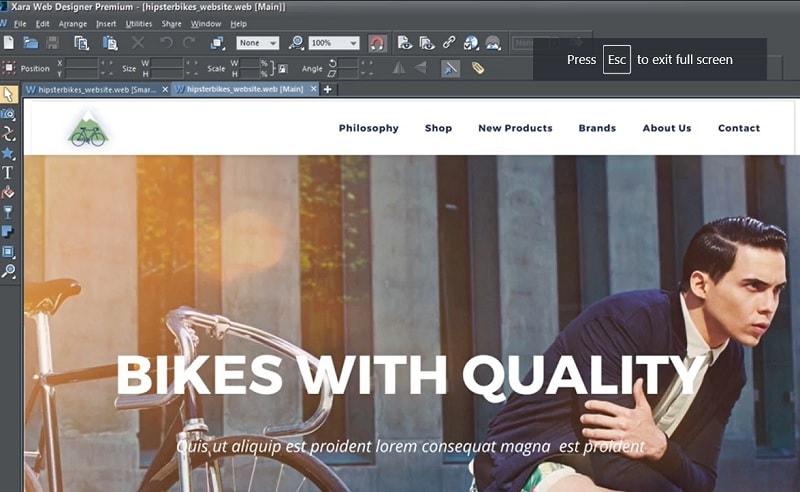Select the Freehand drawing tool
The width and height of the screenshot is (800, 492).
[8, 134]
